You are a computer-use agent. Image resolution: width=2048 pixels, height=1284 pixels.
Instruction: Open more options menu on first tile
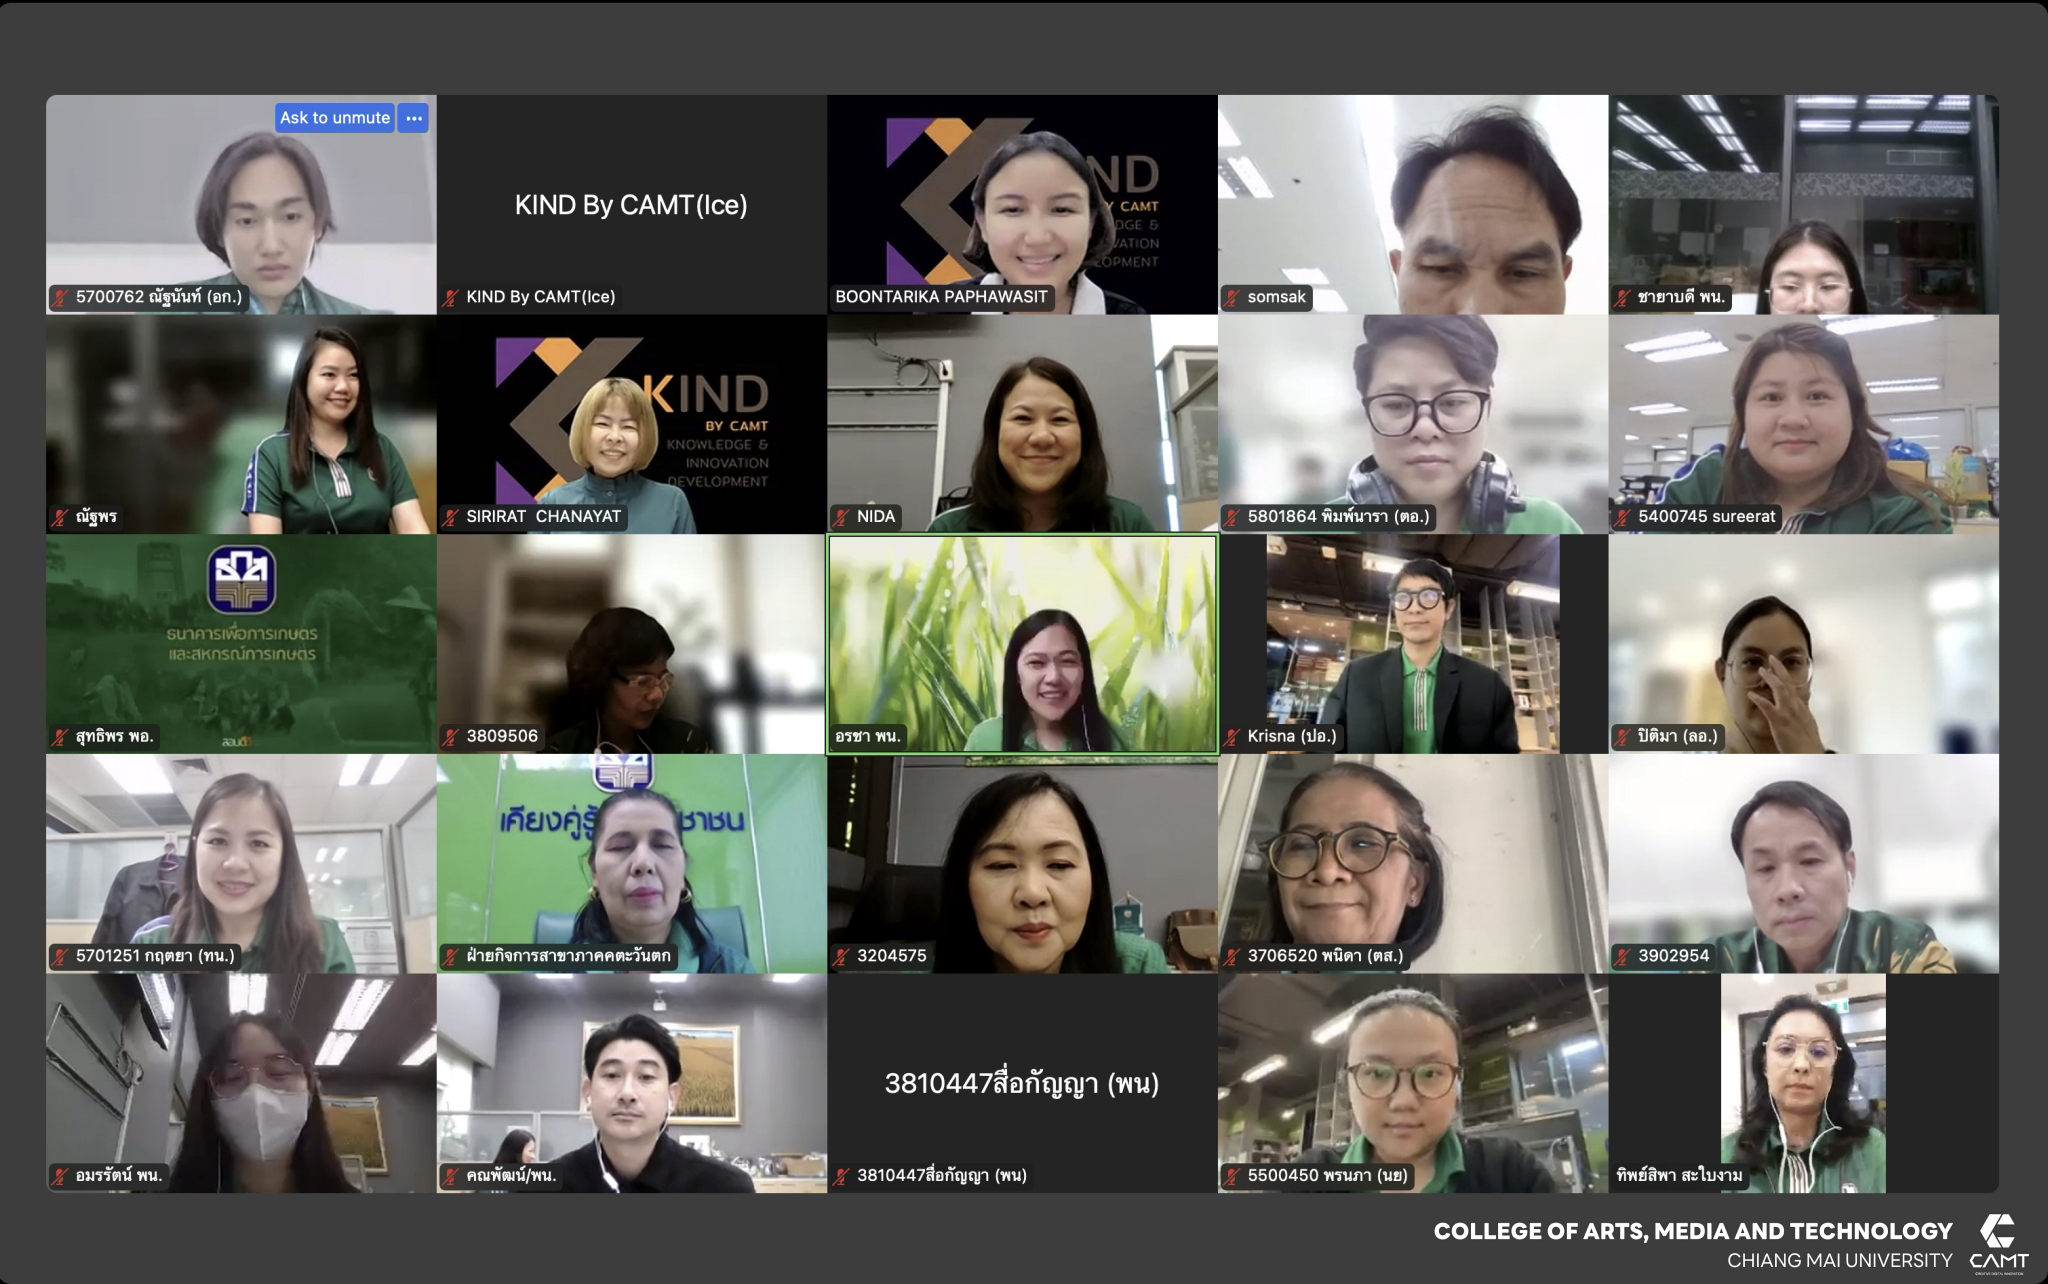pyautogui.click(x=413, y=118)
